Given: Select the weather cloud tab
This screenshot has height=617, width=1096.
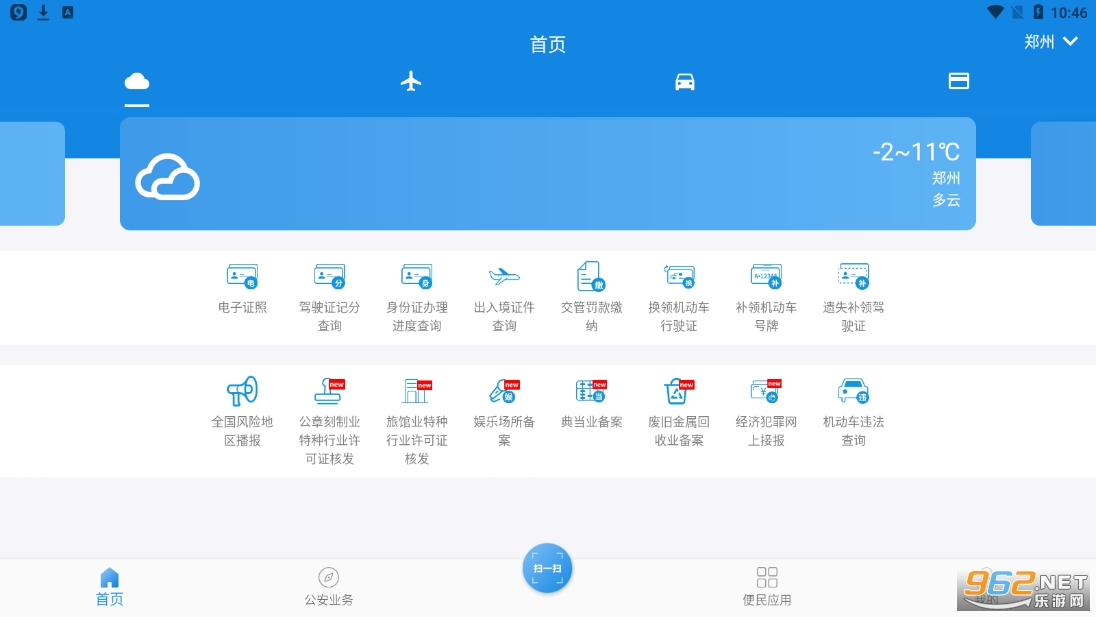Looking at the screenshot, I should (137, 82).
